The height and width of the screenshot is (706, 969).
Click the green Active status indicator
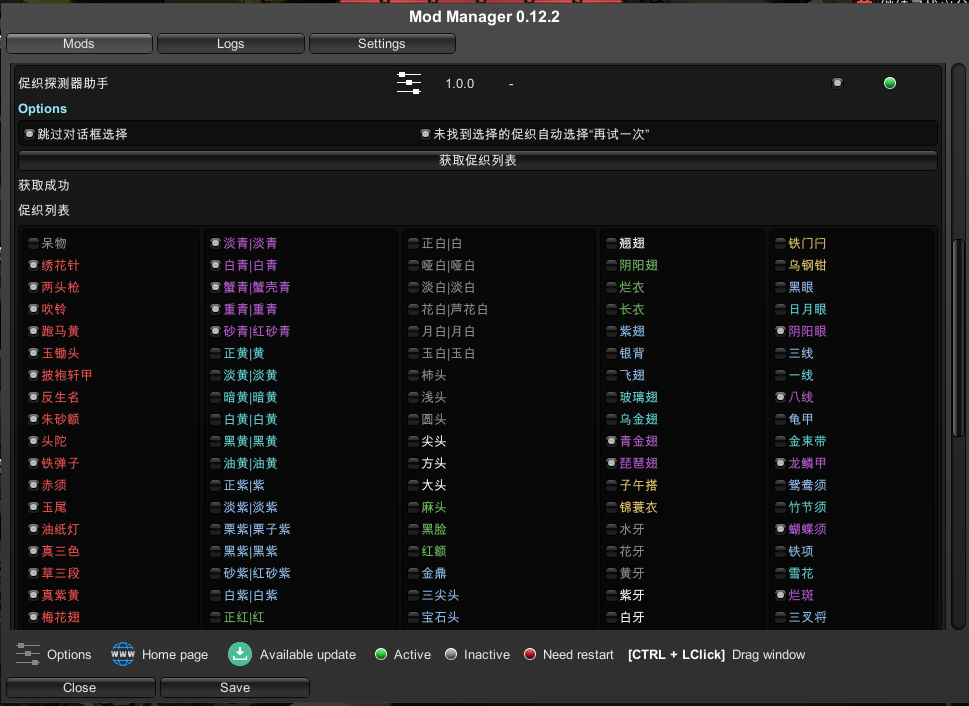tap(889, 83)
